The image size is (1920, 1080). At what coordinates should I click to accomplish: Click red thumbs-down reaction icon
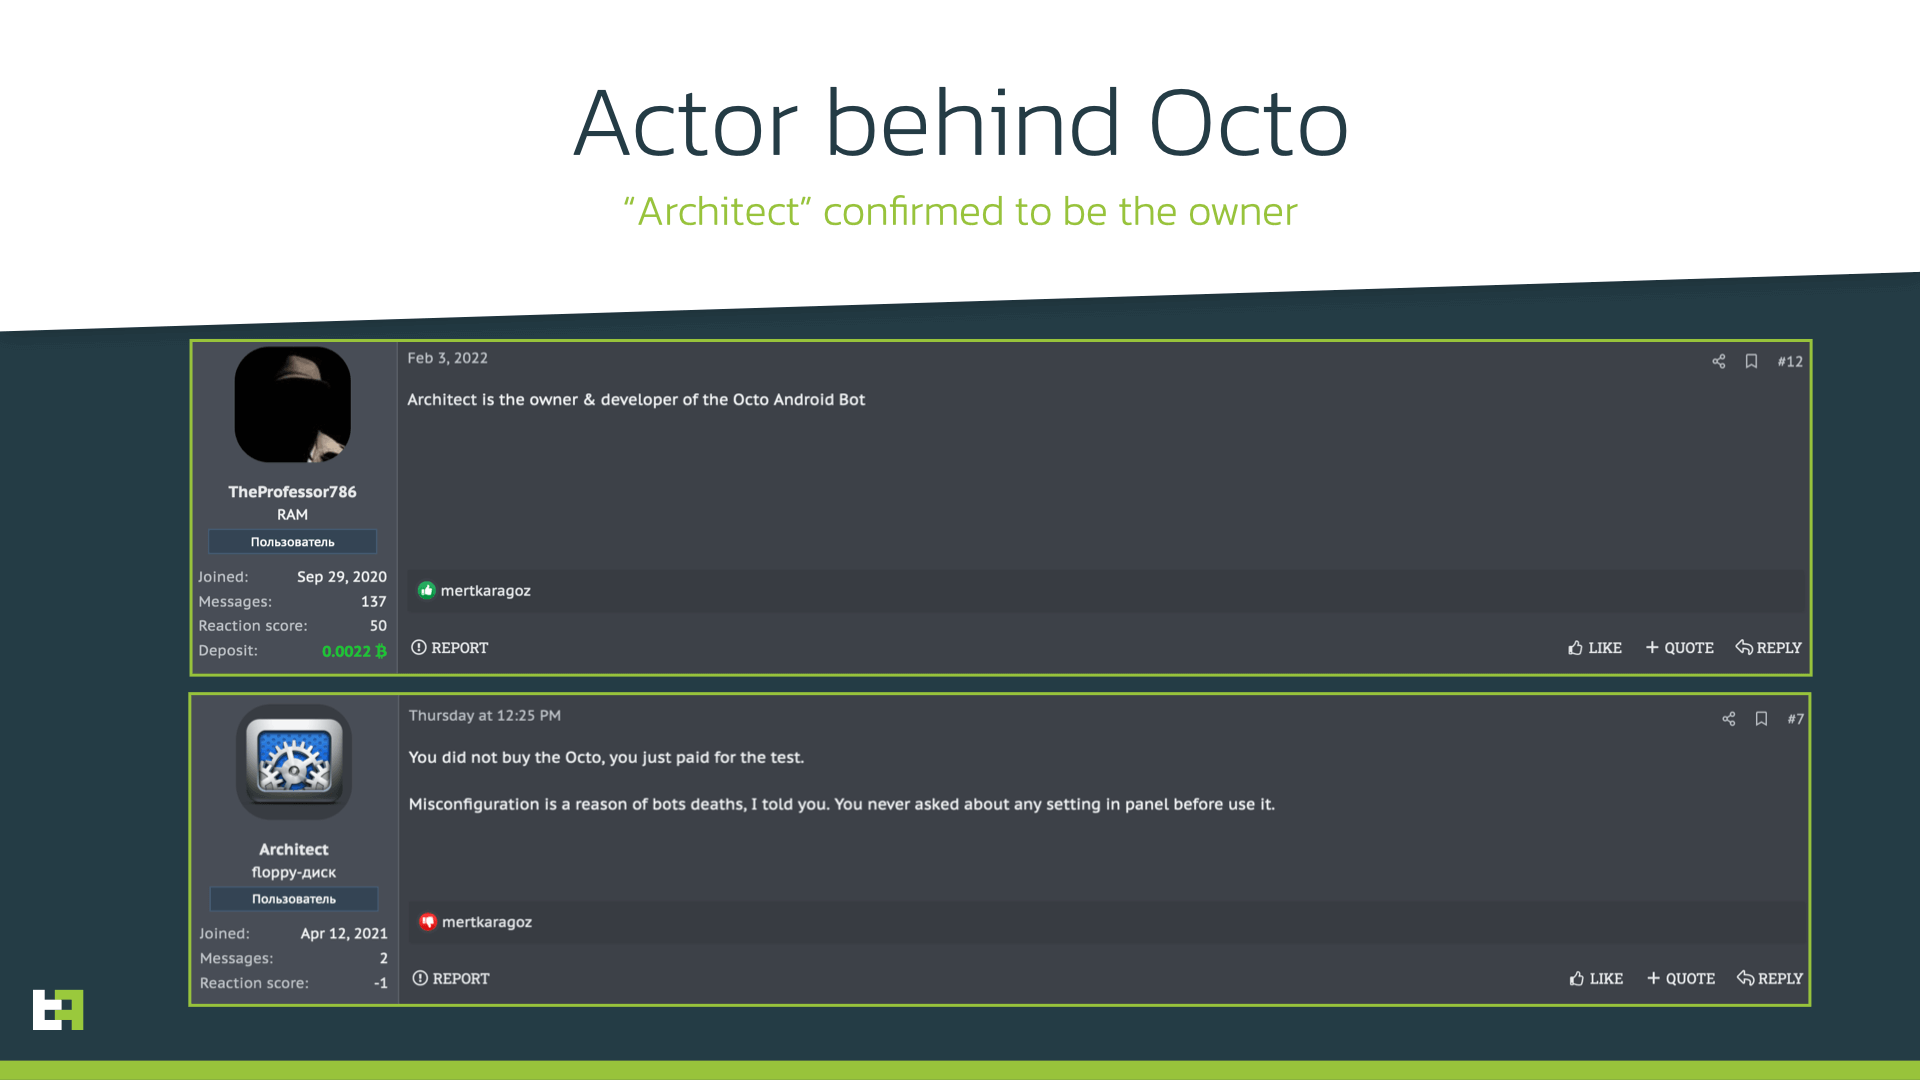(428, 922)
